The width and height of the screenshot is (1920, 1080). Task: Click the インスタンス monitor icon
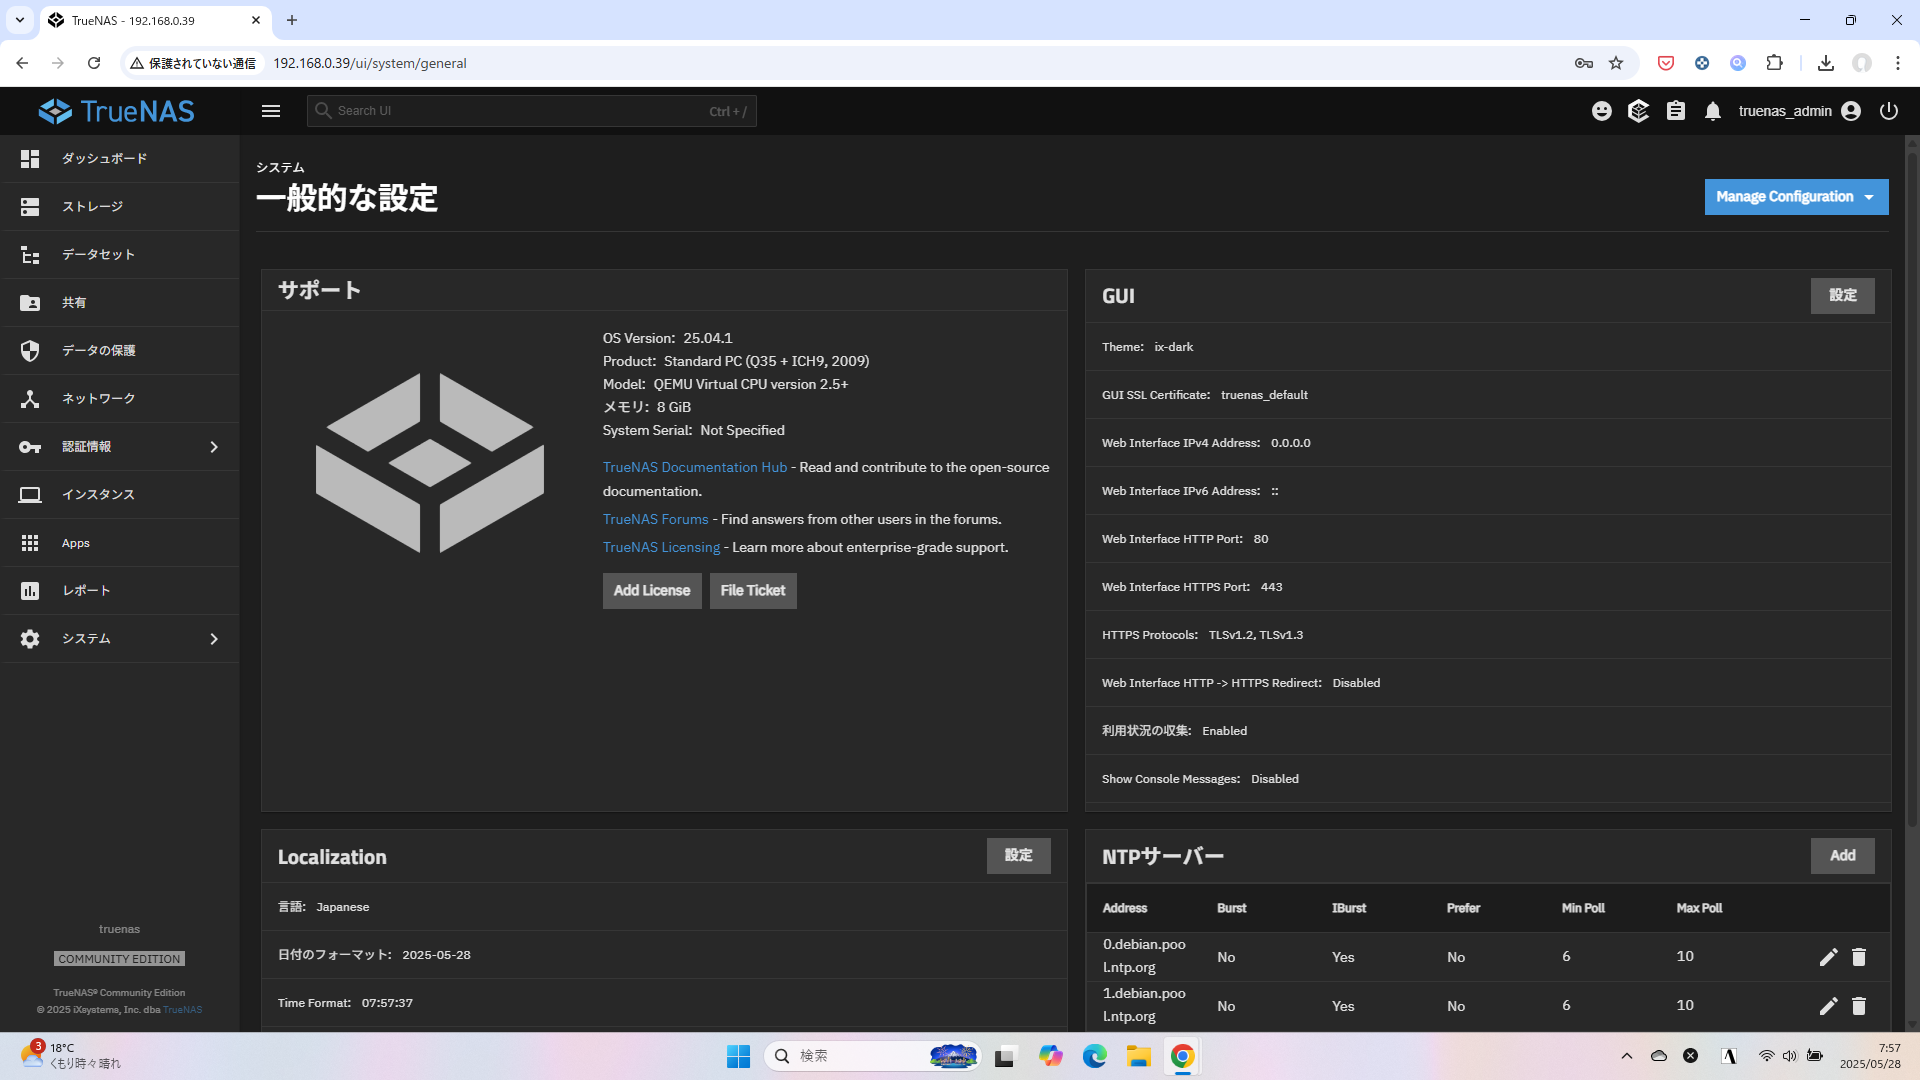30,495
